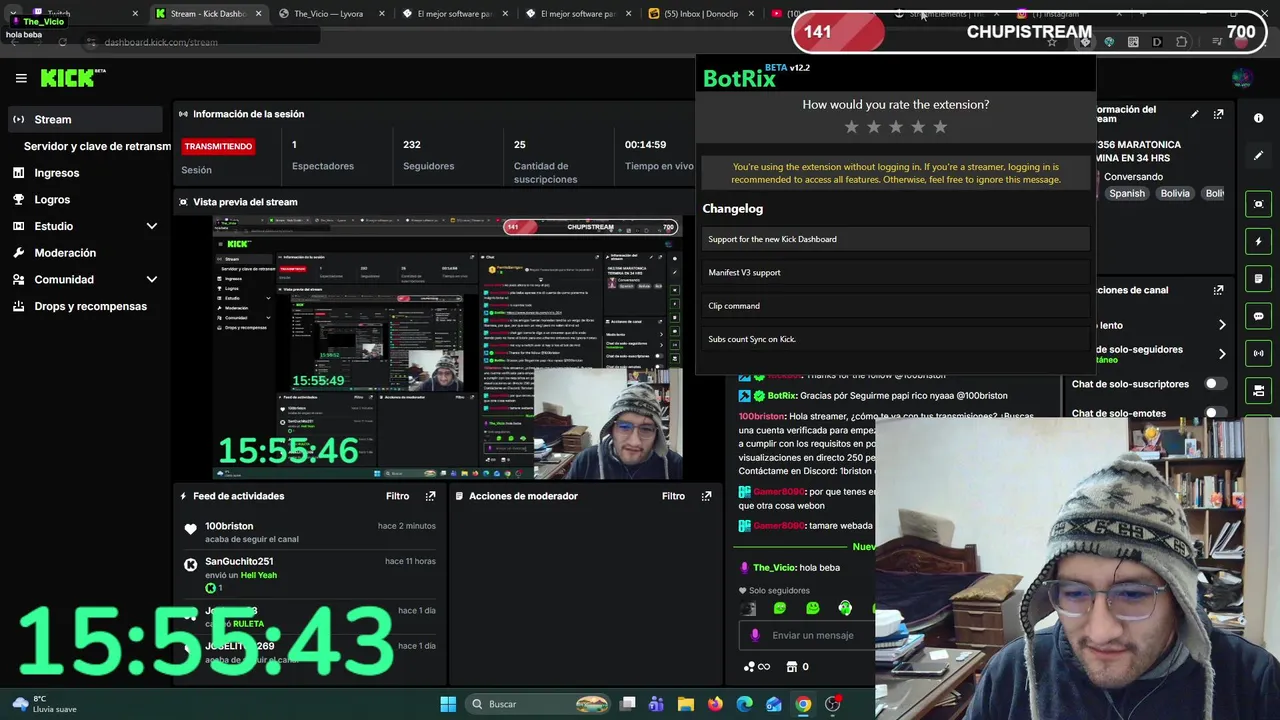Click the Bolivia tag
The width and height of the screenshot is (1280, 720).
click(1175, 193)
